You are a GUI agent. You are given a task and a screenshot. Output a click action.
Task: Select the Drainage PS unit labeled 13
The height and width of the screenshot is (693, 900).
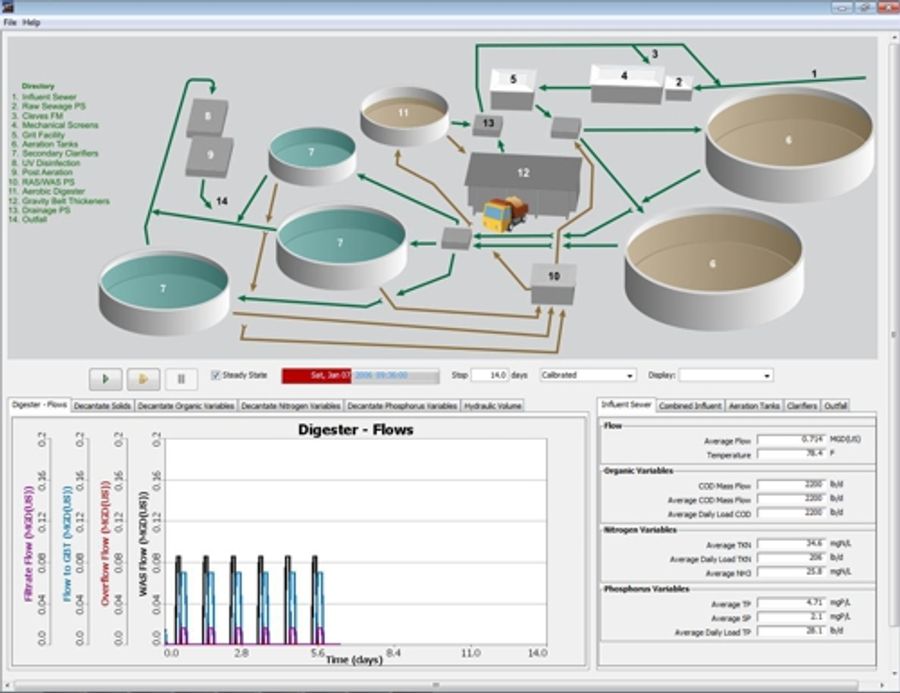click(x=489, y=124)
